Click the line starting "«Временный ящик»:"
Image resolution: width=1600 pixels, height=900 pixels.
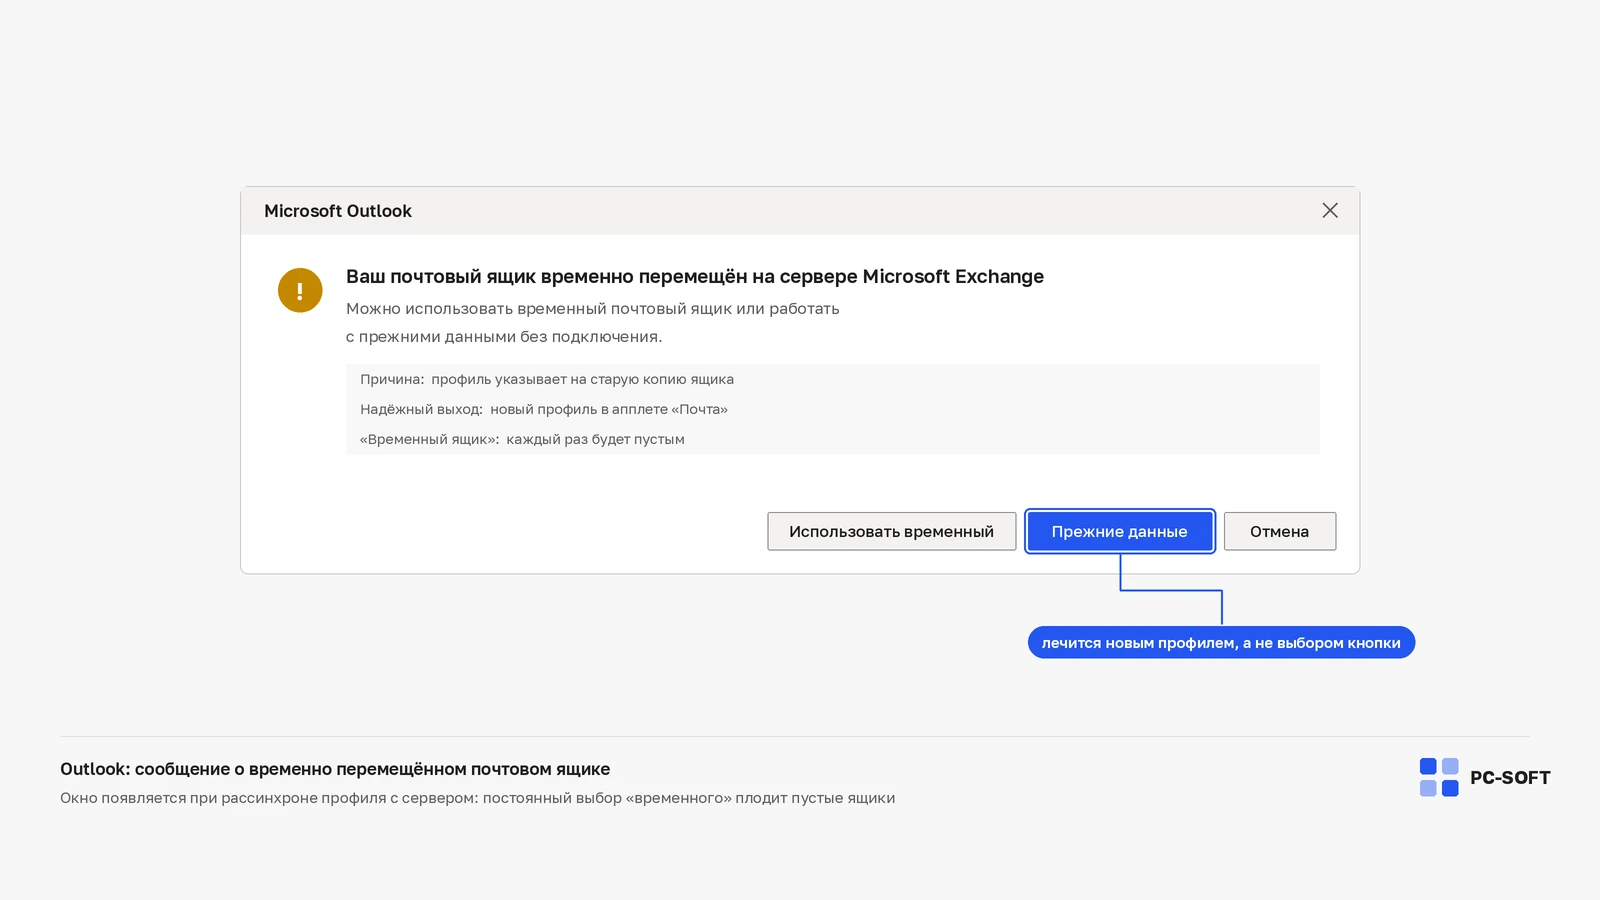522,439
